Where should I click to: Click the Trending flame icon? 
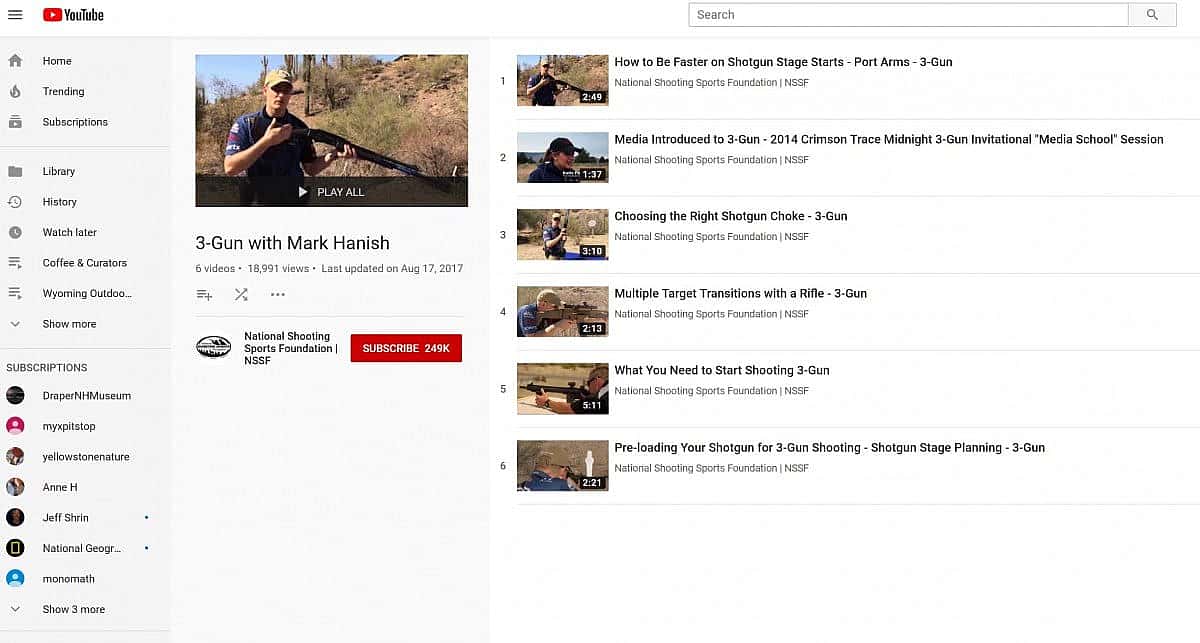(15, 91)
